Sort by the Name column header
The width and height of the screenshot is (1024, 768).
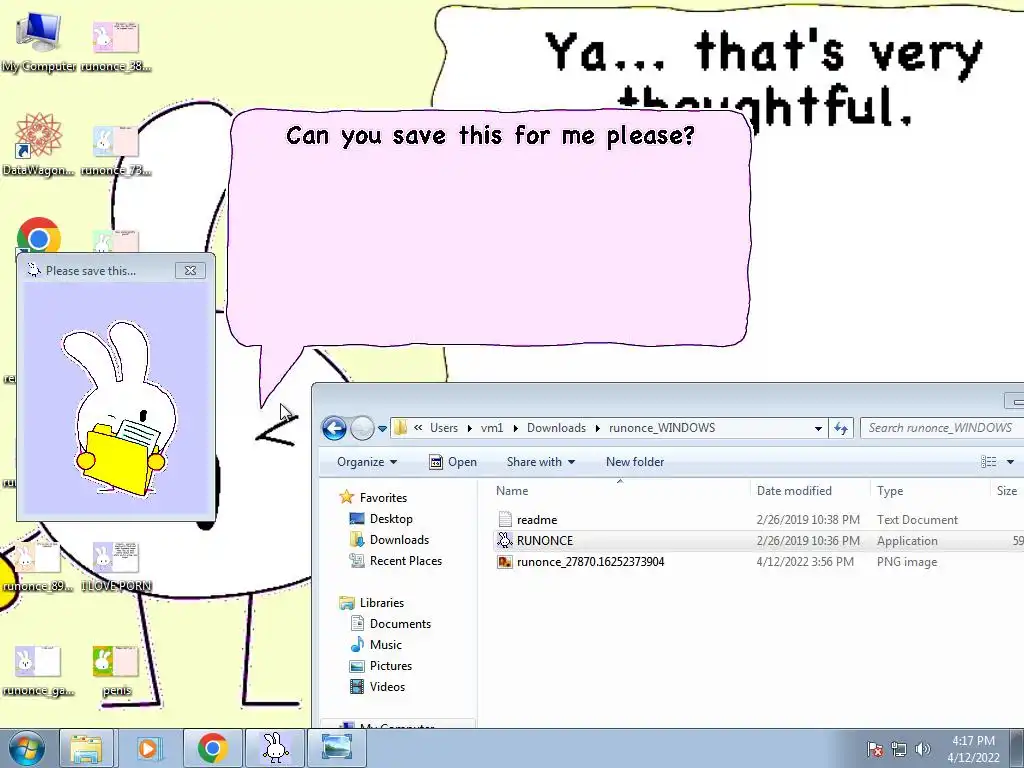[620, 490]
